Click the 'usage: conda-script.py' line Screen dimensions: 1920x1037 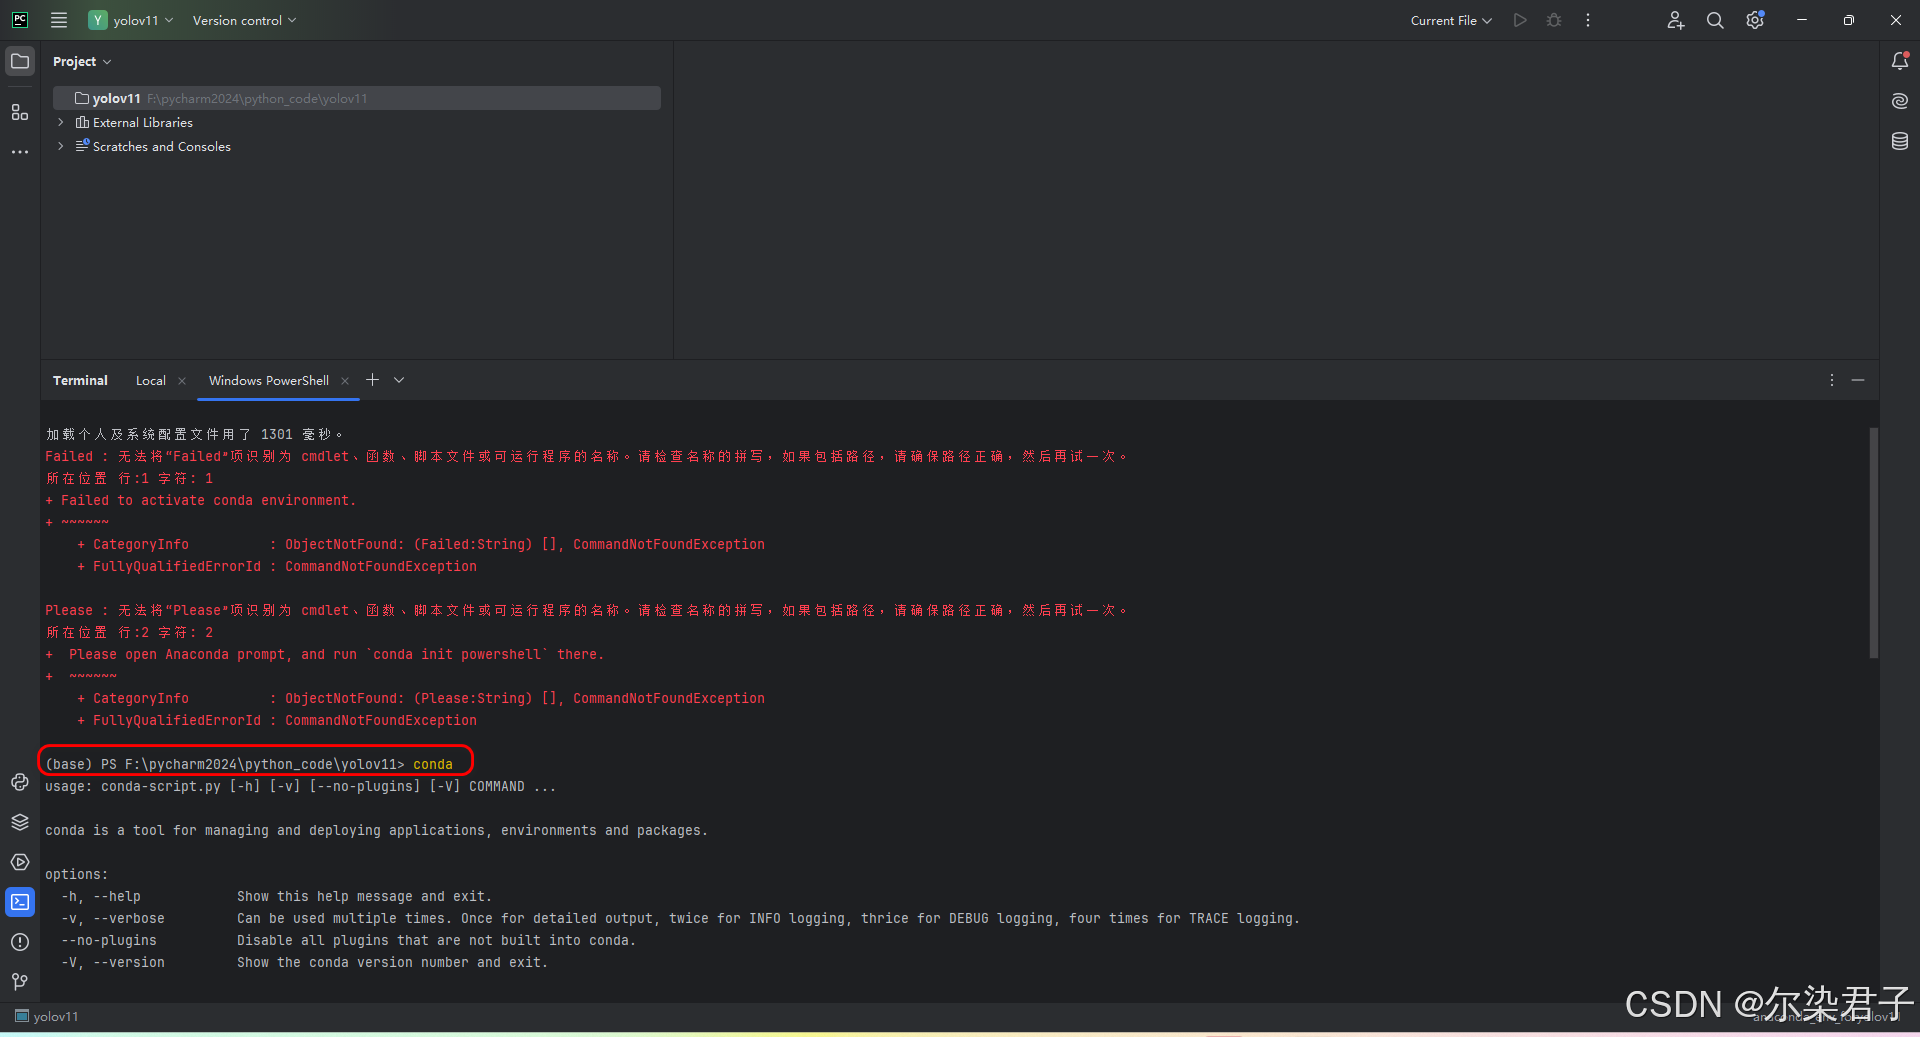click(300, 786)
